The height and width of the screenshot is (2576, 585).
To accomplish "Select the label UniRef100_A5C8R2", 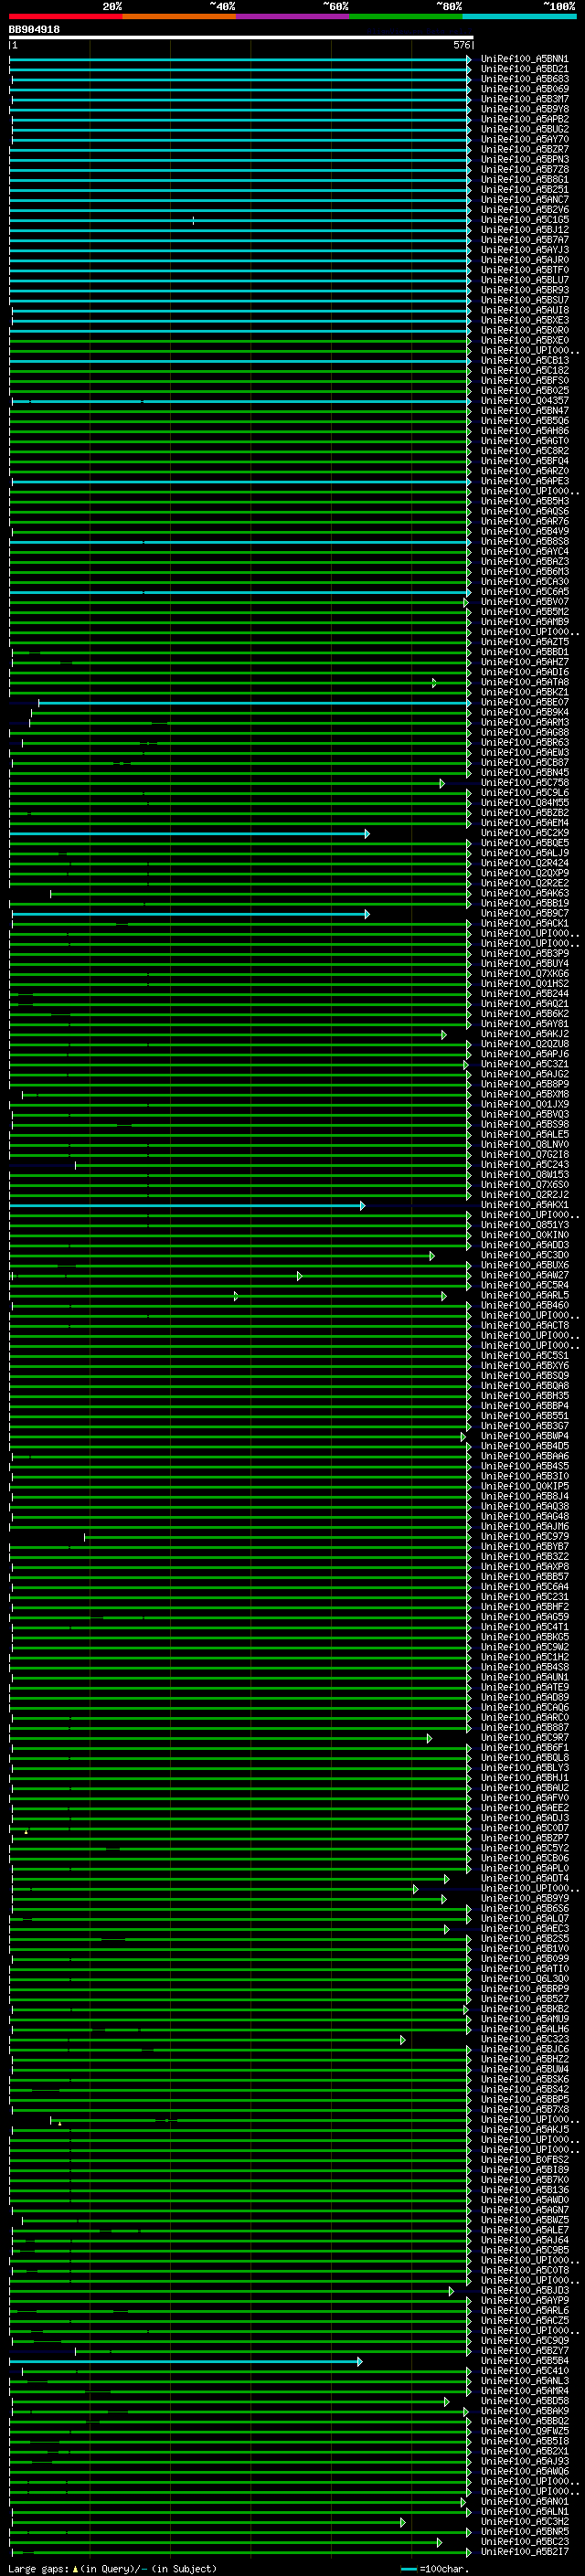I will (x=525, y=451).
